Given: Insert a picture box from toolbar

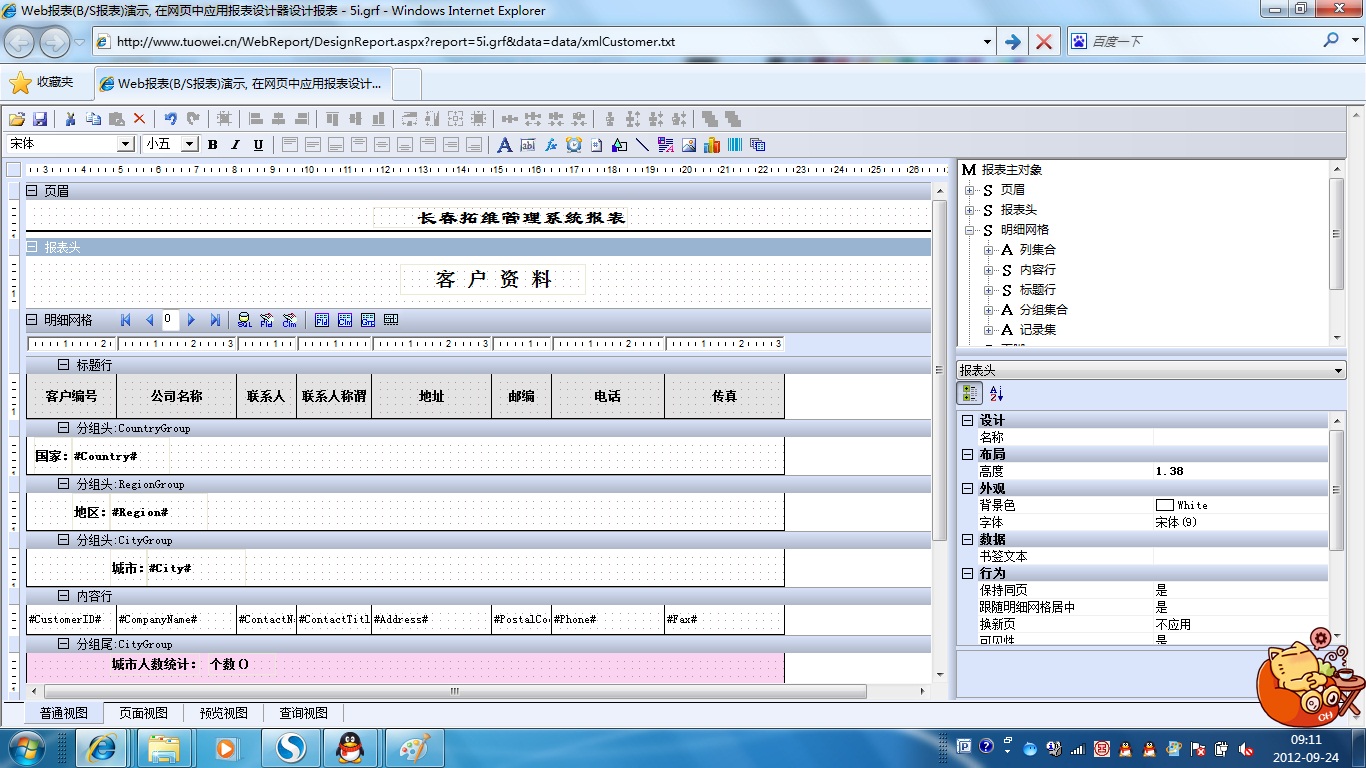Looking at the screenshot, I should click(x=689, y=145).
